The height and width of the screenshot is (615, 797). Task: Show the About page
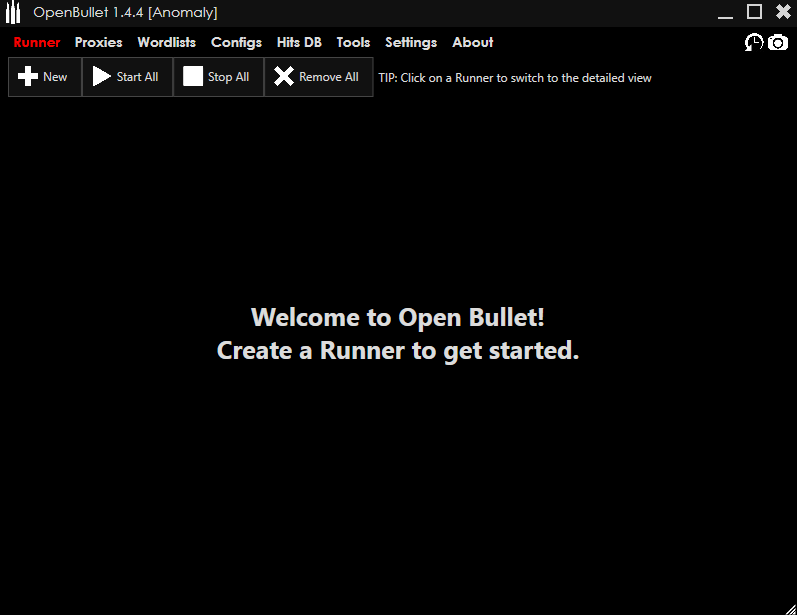[x=472, y=42]
